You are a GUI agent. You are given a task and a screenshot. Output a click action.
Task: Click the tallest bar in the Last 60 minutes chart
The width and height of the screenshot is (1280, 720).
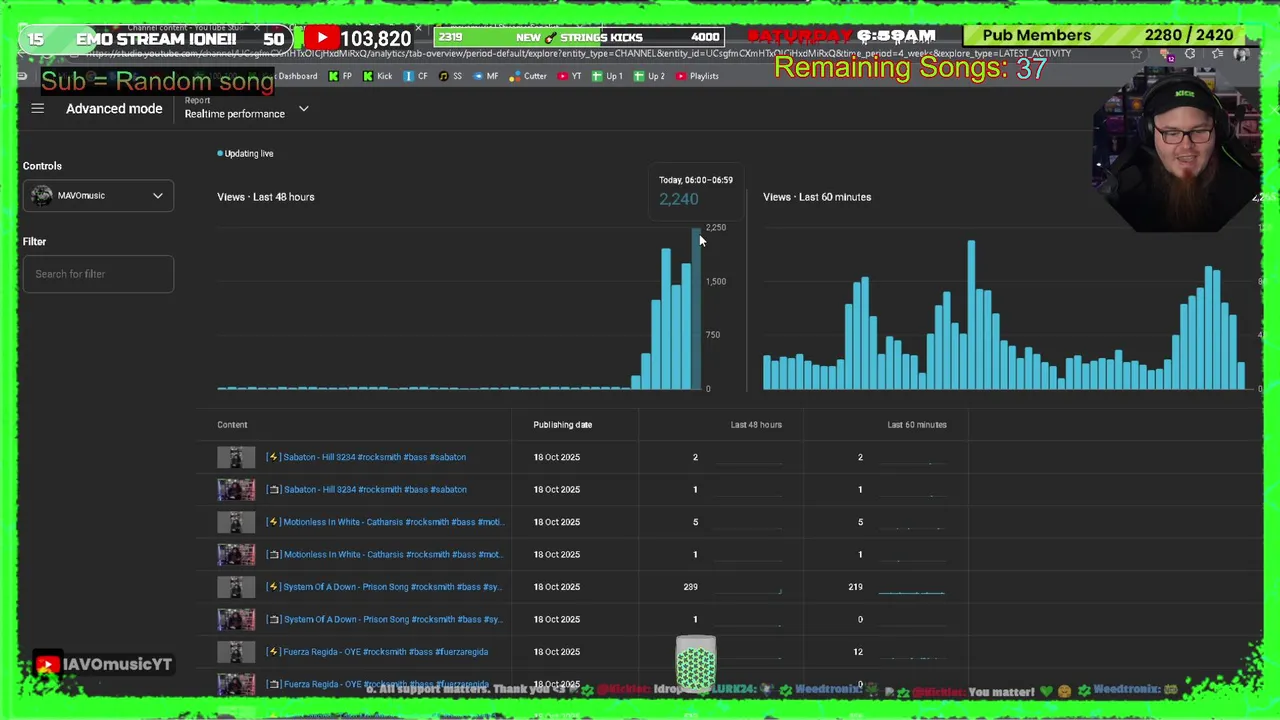[970, 315]
